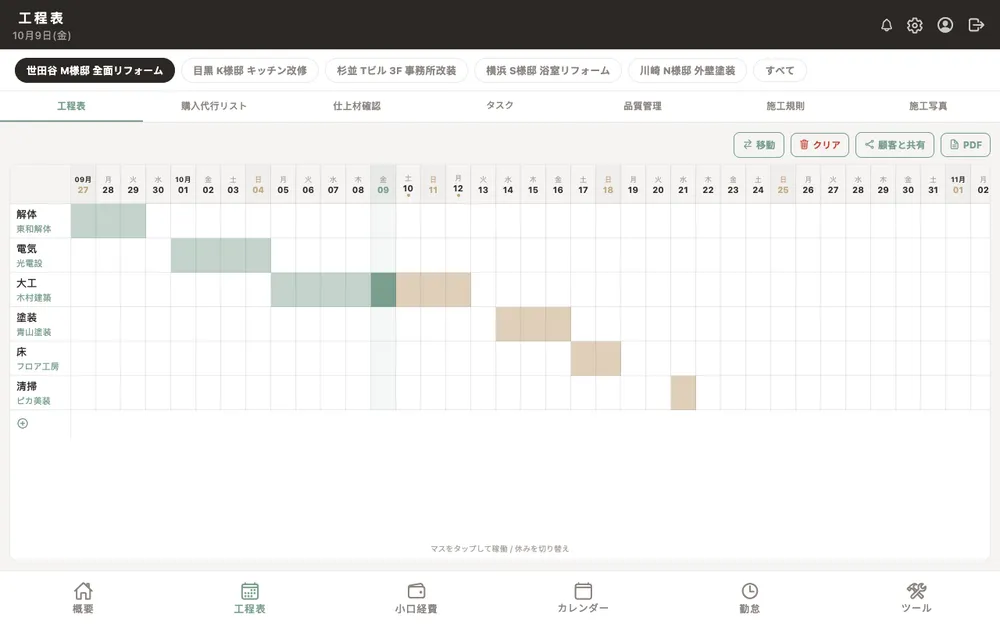Screen dimensions: 1000x625
Task: Select the 工程表 tab under project chips
Action: click(71, 106)
